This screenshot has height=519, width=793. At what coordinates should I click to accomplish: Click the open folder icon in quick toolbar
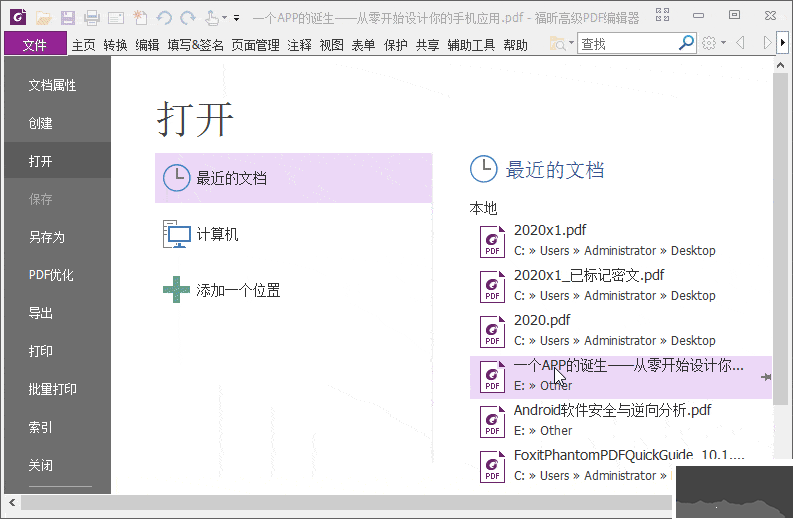coord(43,18)
